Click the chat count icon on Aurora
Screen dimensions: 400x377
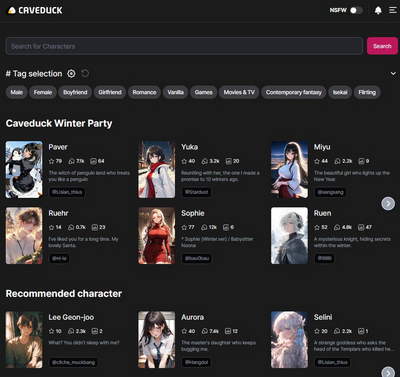[204, 331]
